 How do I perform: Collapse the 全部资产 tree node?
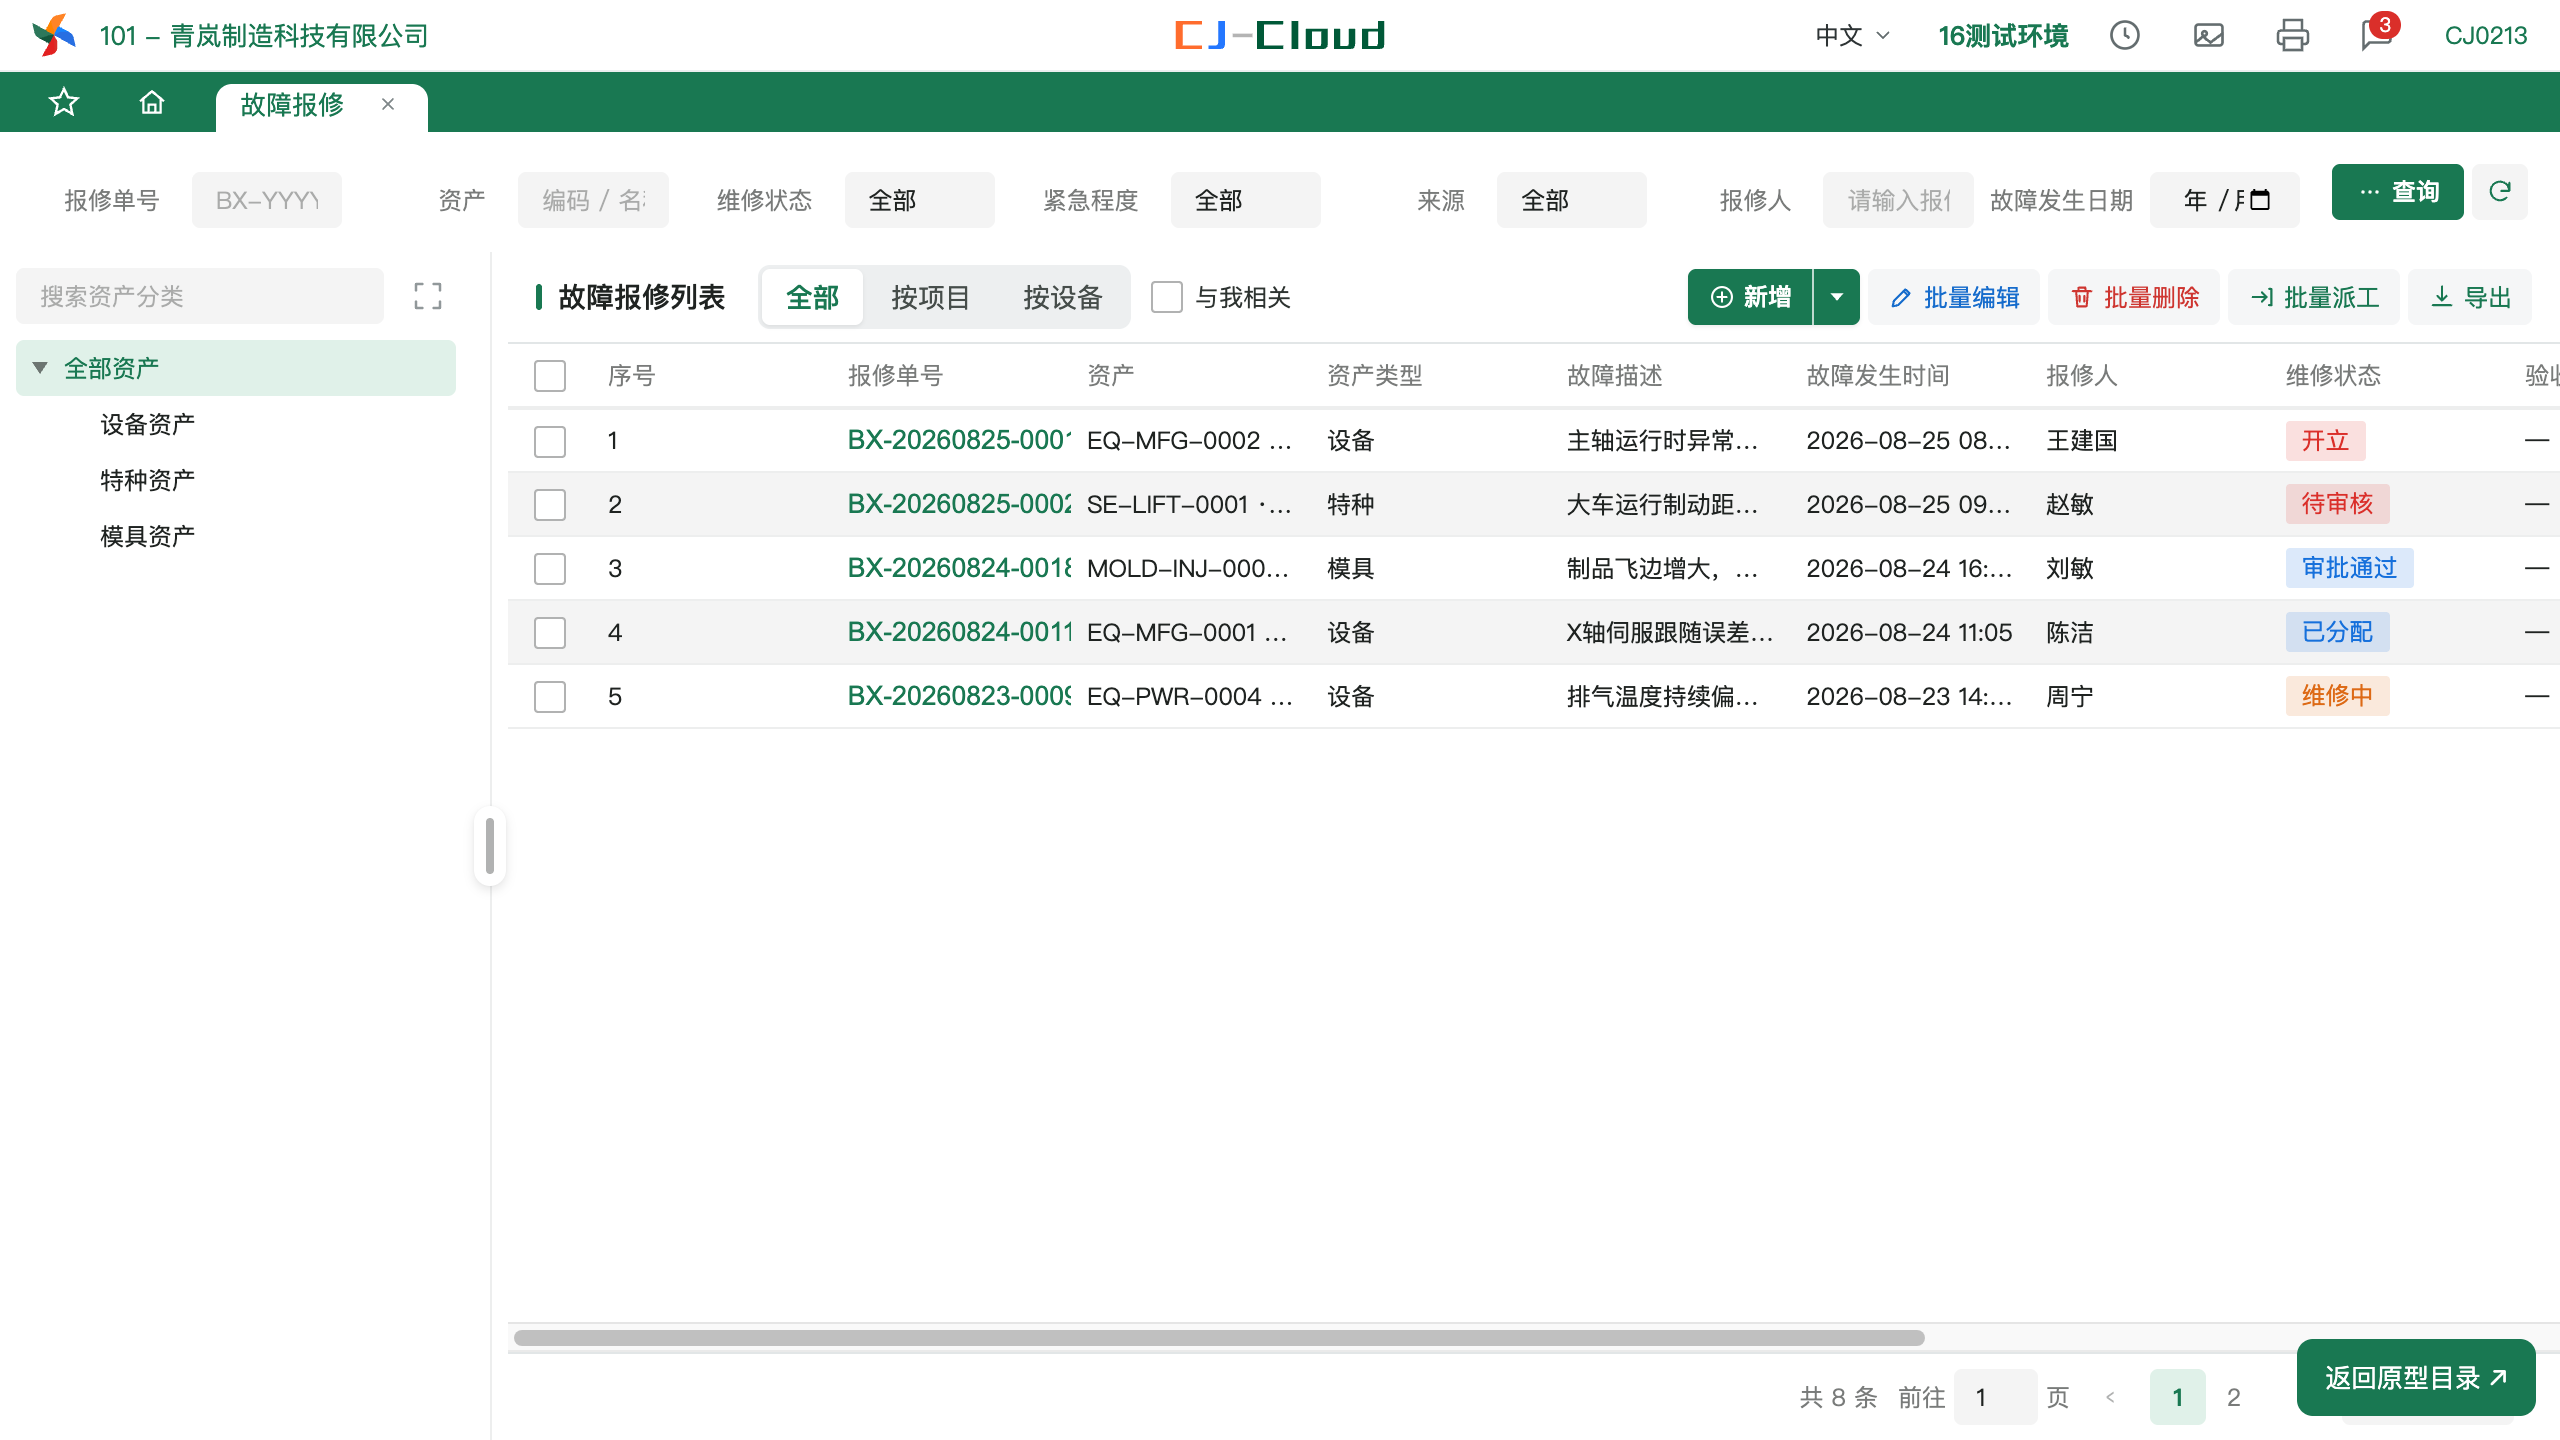pyautogui.click(x=40, y=368)
